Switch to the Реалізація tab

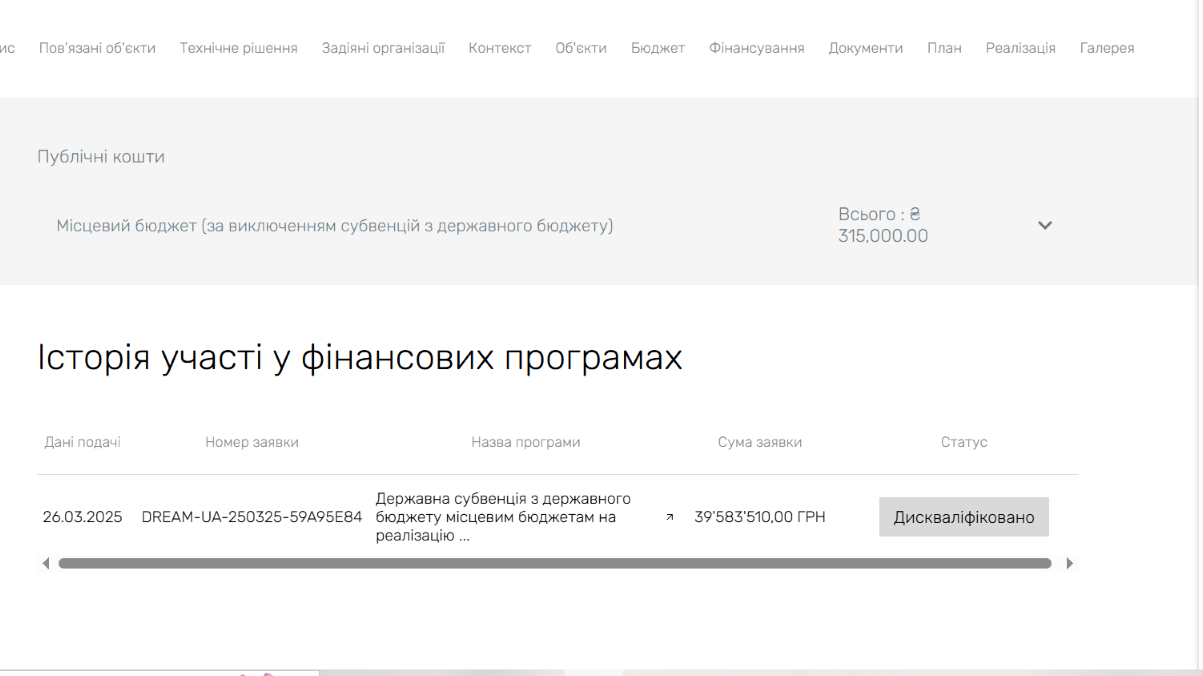coord(1020,48)
